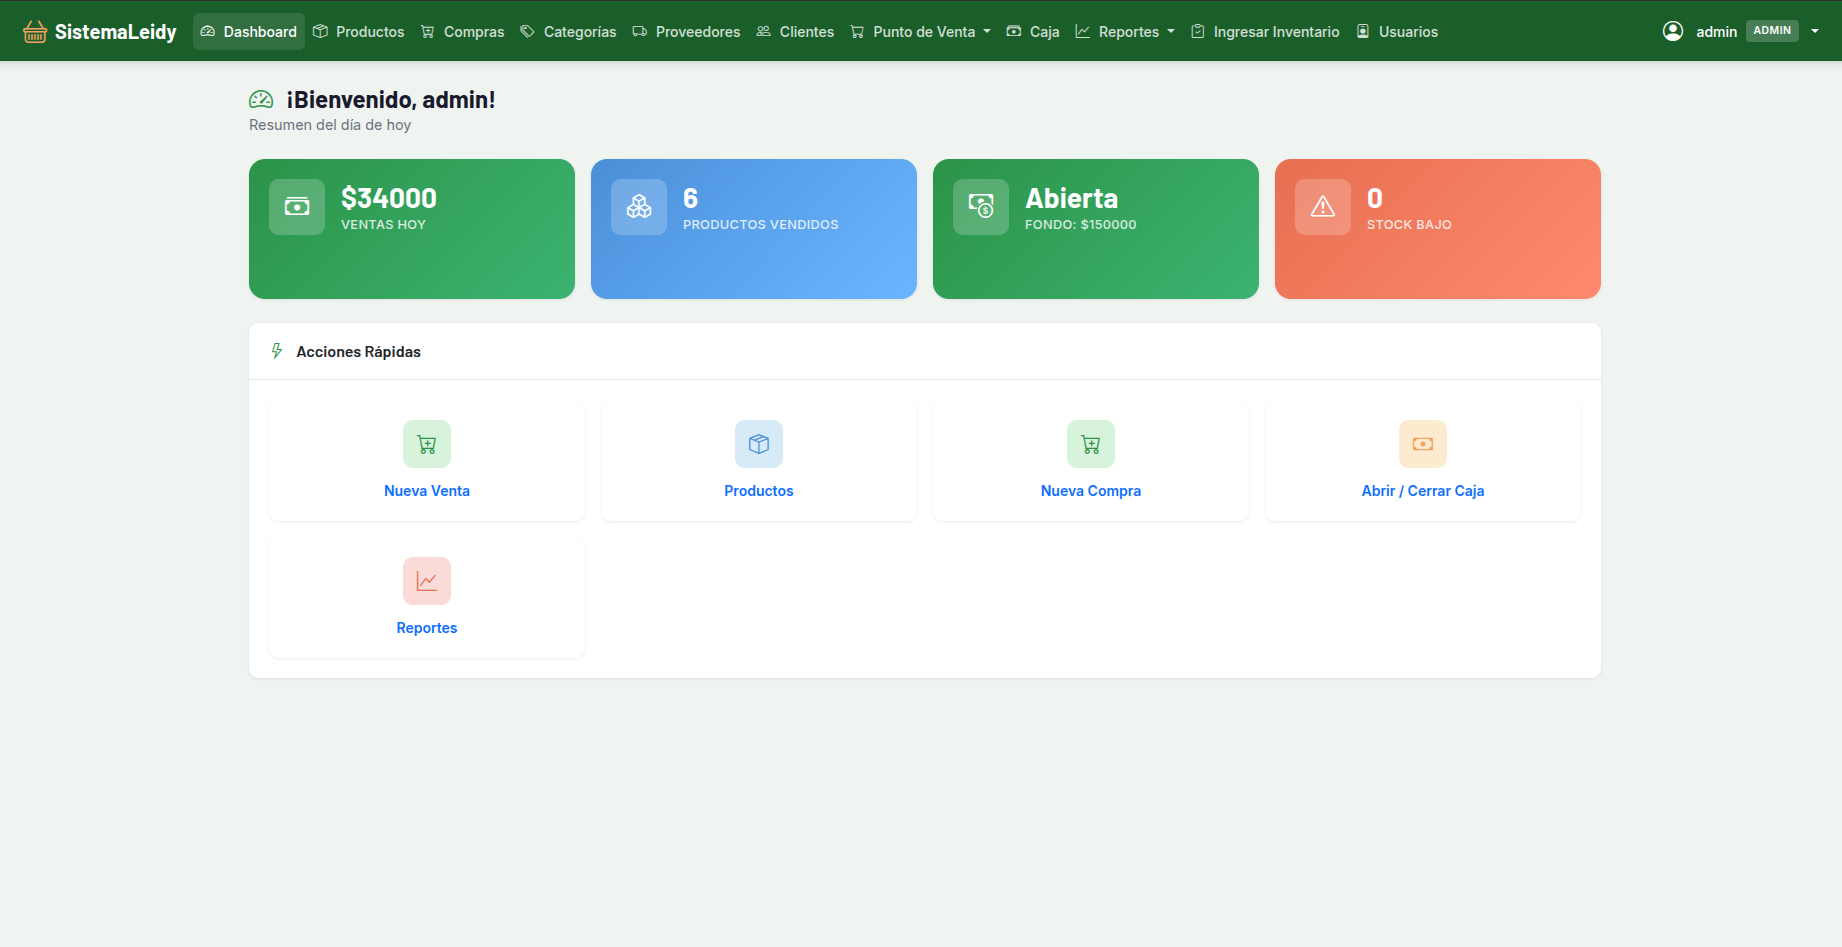Click the lightning icon beside Acciones Rápidas
The width and height of the screenshot is (1842, 947).
coord(277,351)
